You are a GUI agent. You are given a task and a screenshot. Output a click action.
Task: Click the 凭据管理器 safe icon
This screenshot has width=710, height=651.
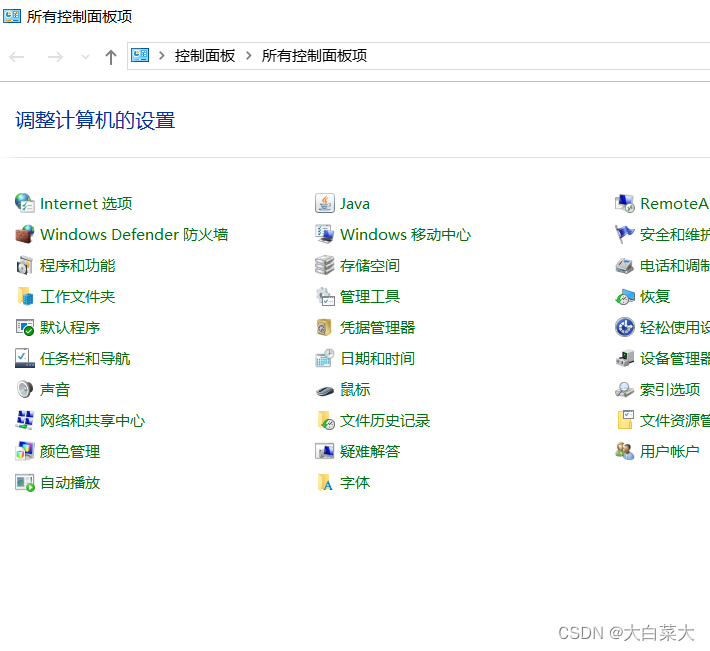[x=325, y=327]
